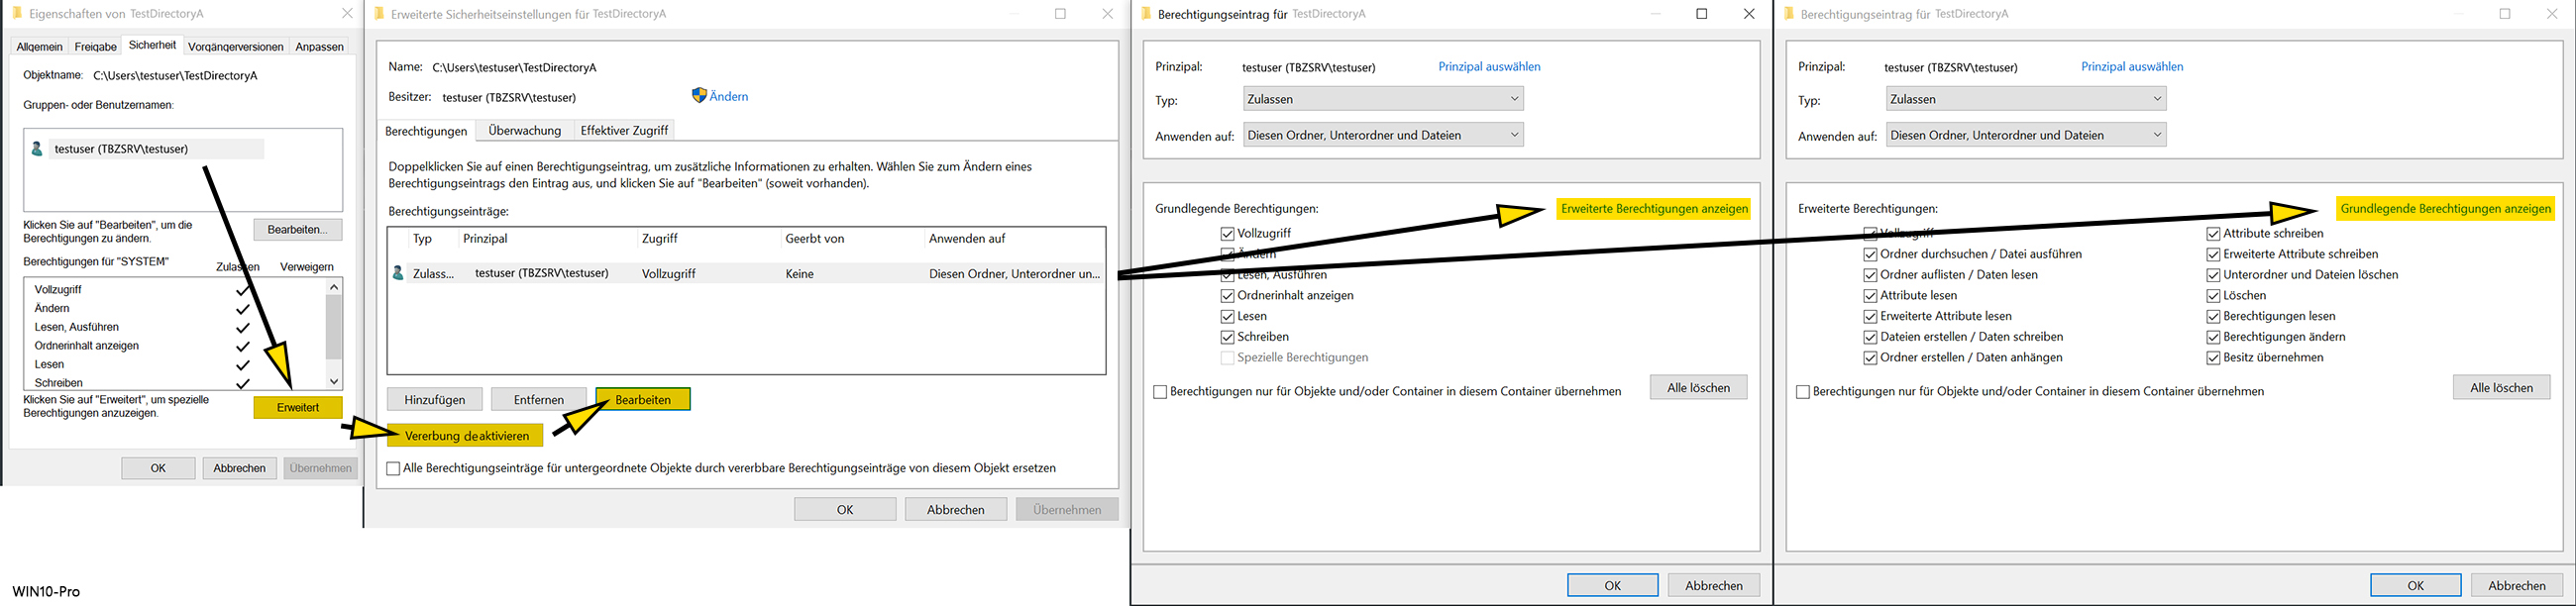Click the 'Erweiterte Berechtigungen anzeigen' link
Screen dimensions: 2576x606
[x=1654, y=209]
